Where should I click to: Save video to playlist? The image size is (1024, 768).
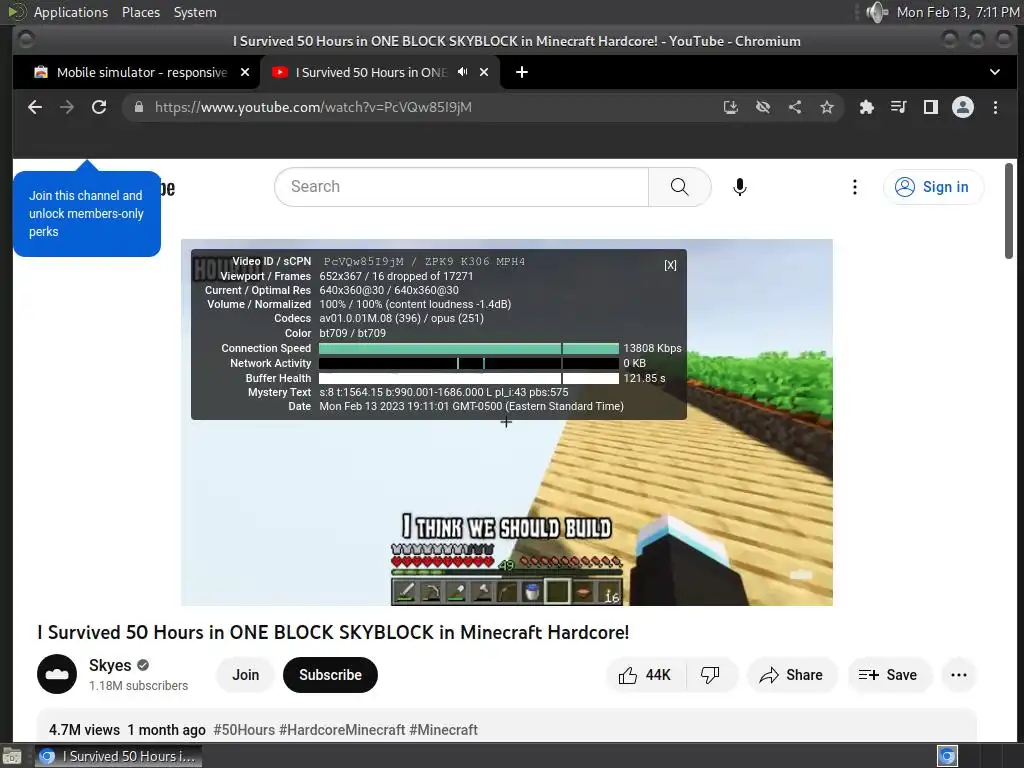(x=888, y=675)
